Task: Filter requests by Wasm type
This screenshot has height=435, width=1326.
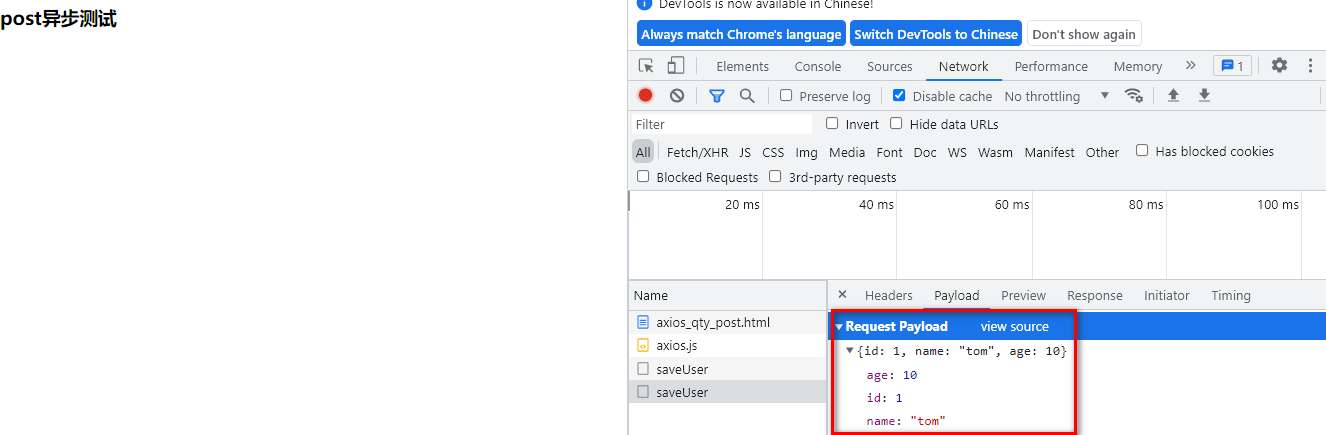Action: (x=995, y=152)
